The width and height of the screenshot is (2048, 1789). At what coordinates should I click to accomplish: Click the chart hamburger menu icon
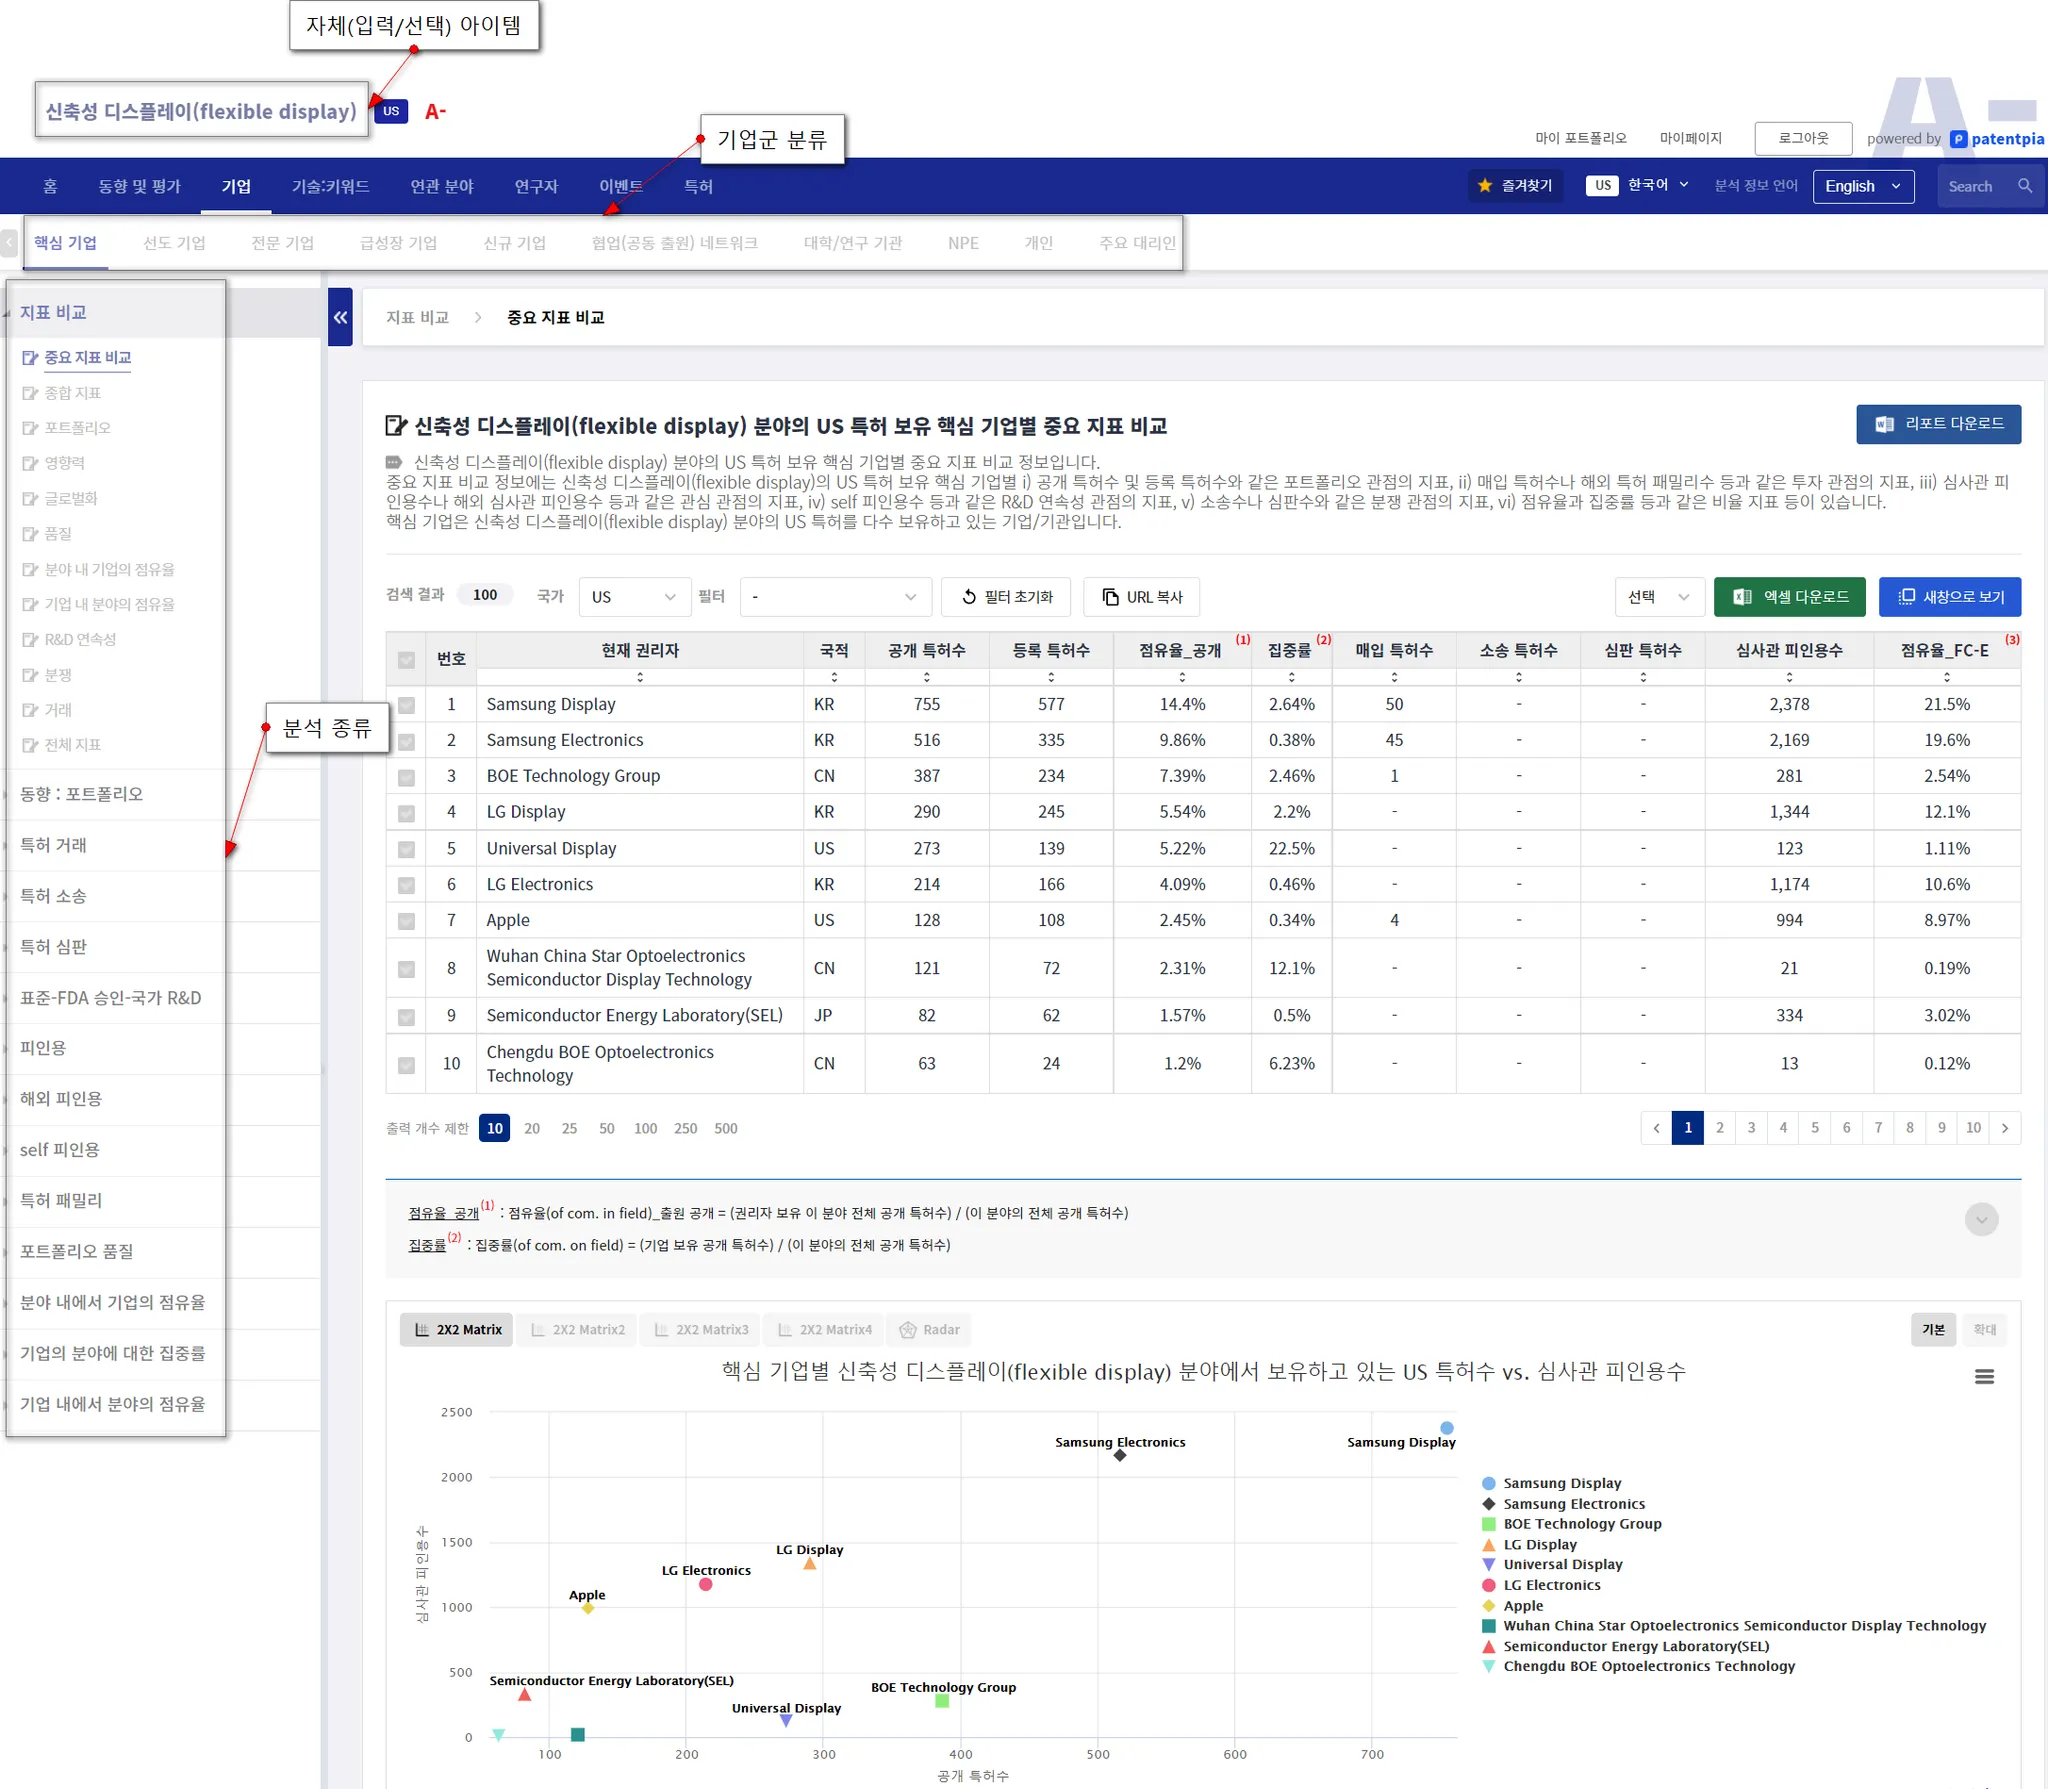pyautogui.click(x=1984, y=1377)
